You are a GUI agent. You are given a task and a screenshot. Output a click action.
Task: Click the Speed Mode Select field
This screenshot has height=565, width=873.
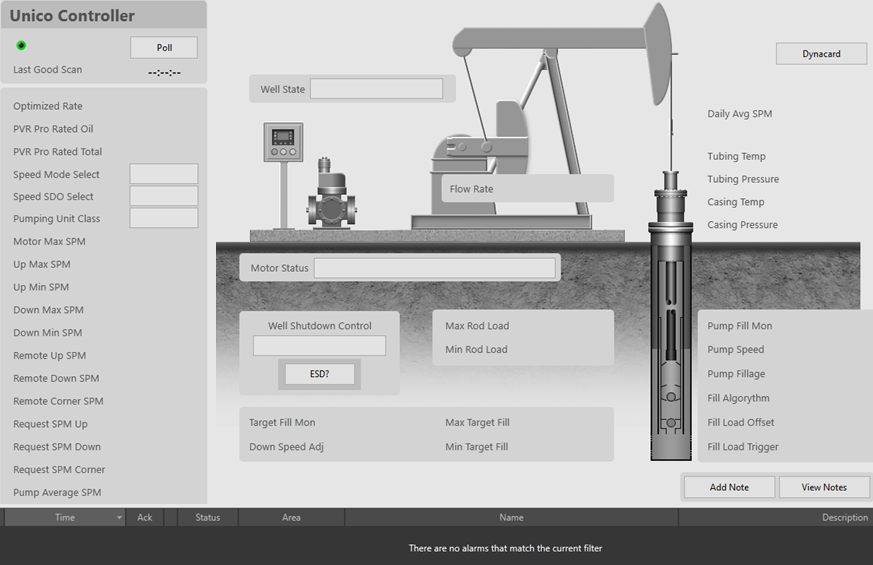164,174
